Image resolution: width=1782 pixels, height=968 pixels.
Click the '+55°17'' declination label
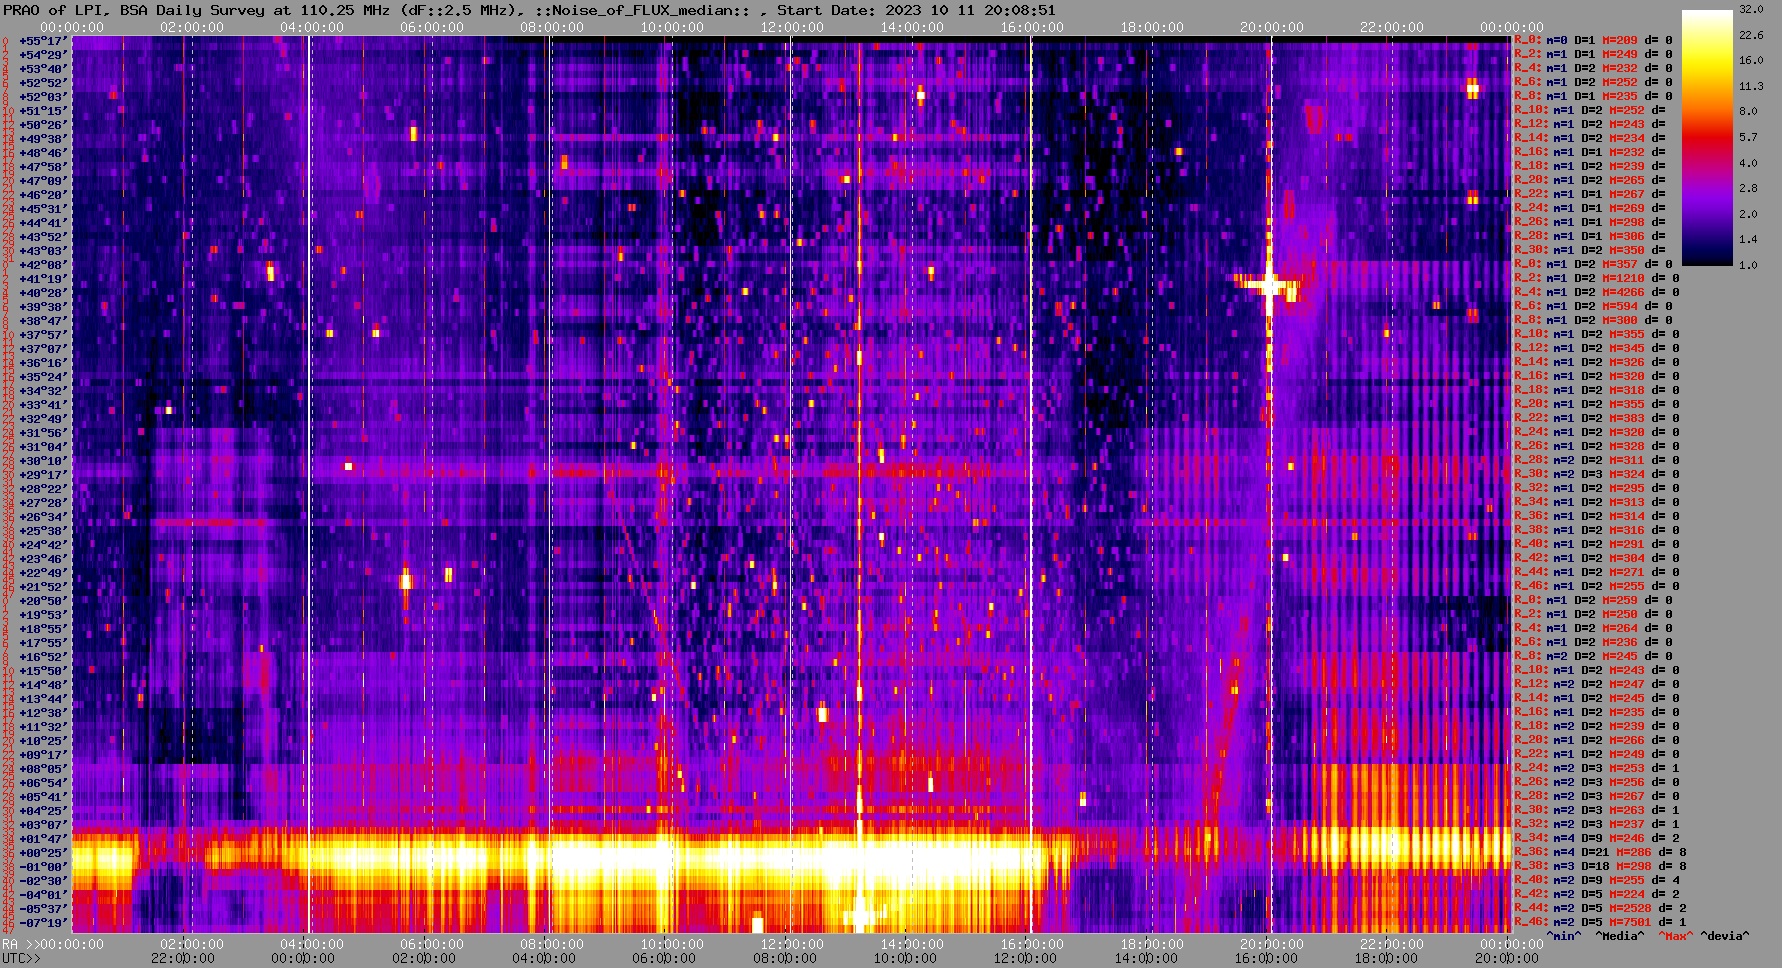pyautogui.click(x=42, y=41)
